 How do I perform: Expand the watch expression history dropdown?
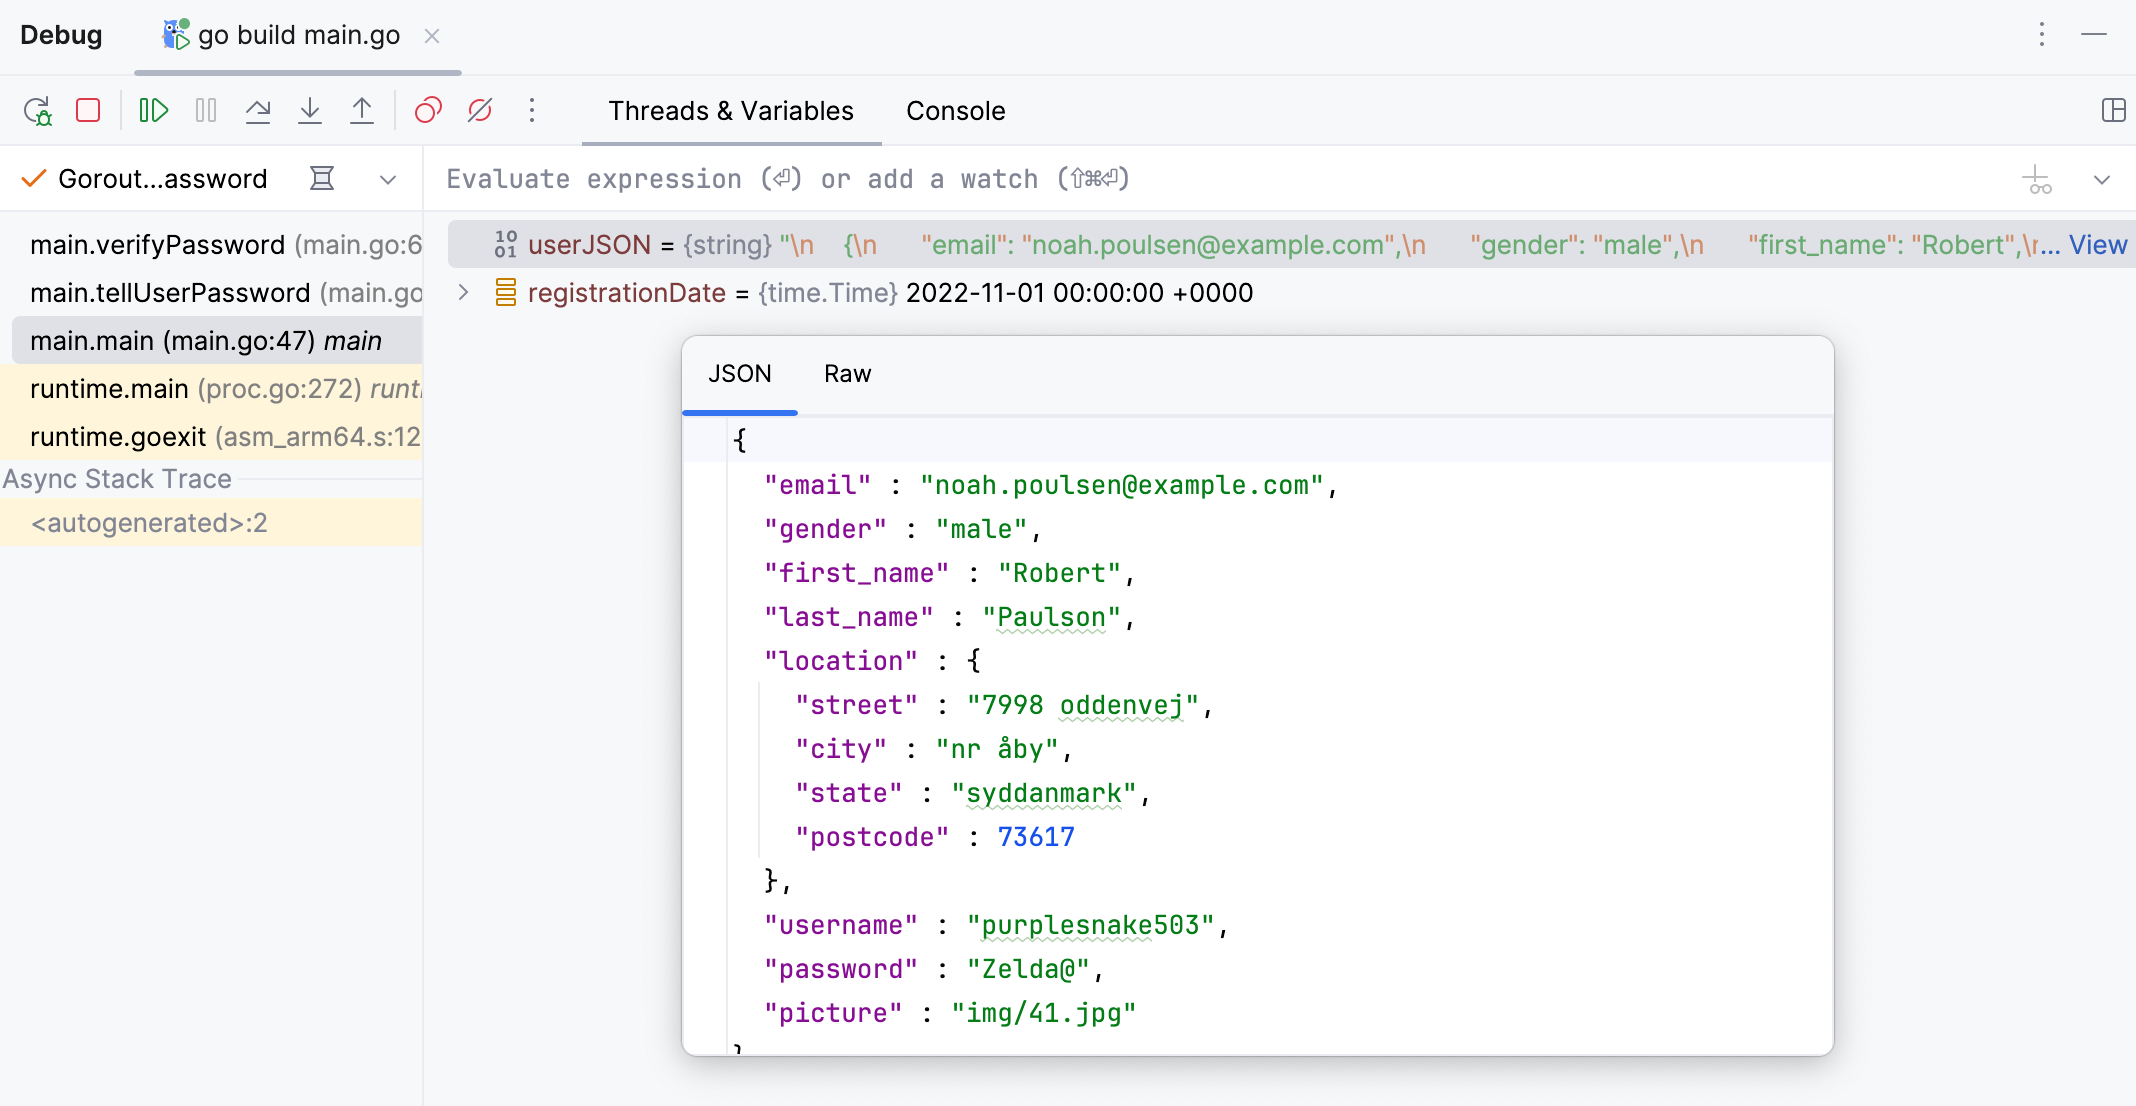pyautogui.click(x=2102, y=180)
